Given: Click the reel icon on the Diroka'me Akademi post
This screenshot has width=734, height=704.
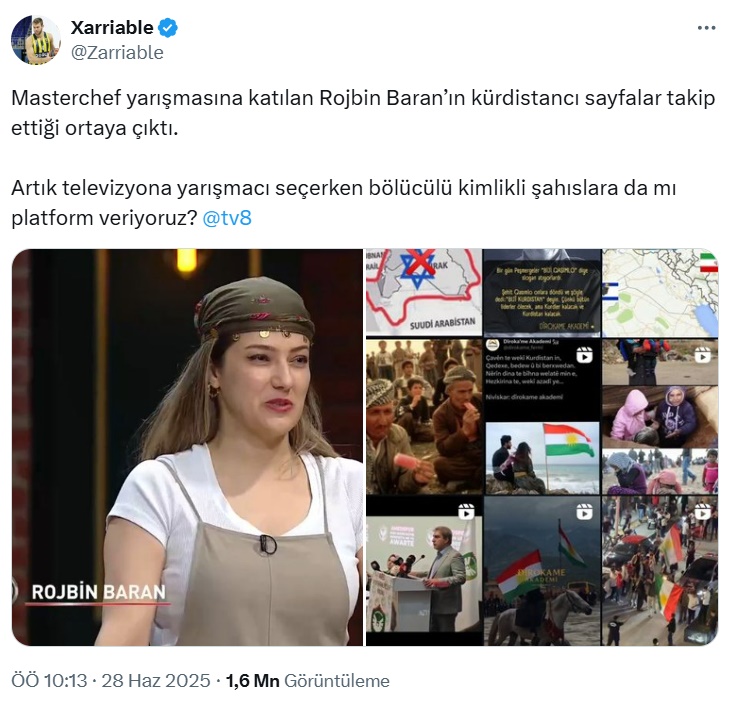Looking at the screenshot, I should point(584,355).
